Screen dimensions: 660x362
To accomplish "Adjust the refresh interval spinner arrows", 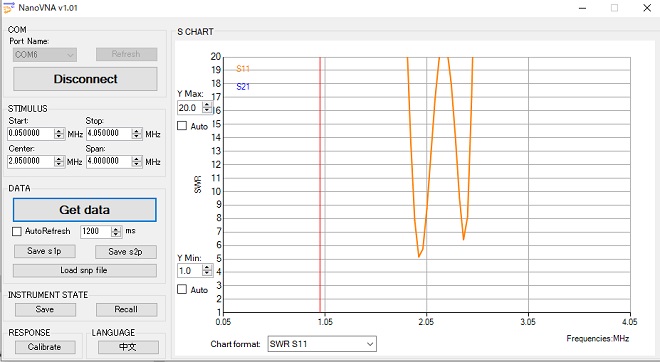I will 116,231.
